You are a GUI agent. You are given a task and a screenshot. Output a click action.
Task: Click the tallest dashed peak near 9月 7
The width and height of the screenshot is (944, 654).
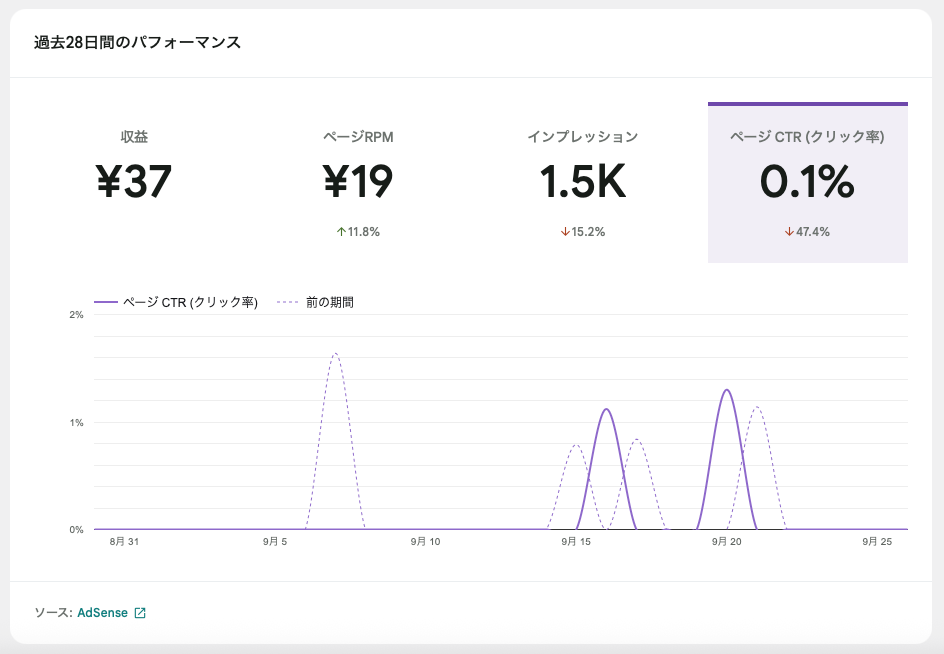pyautogui.click(x=335, y=354)
